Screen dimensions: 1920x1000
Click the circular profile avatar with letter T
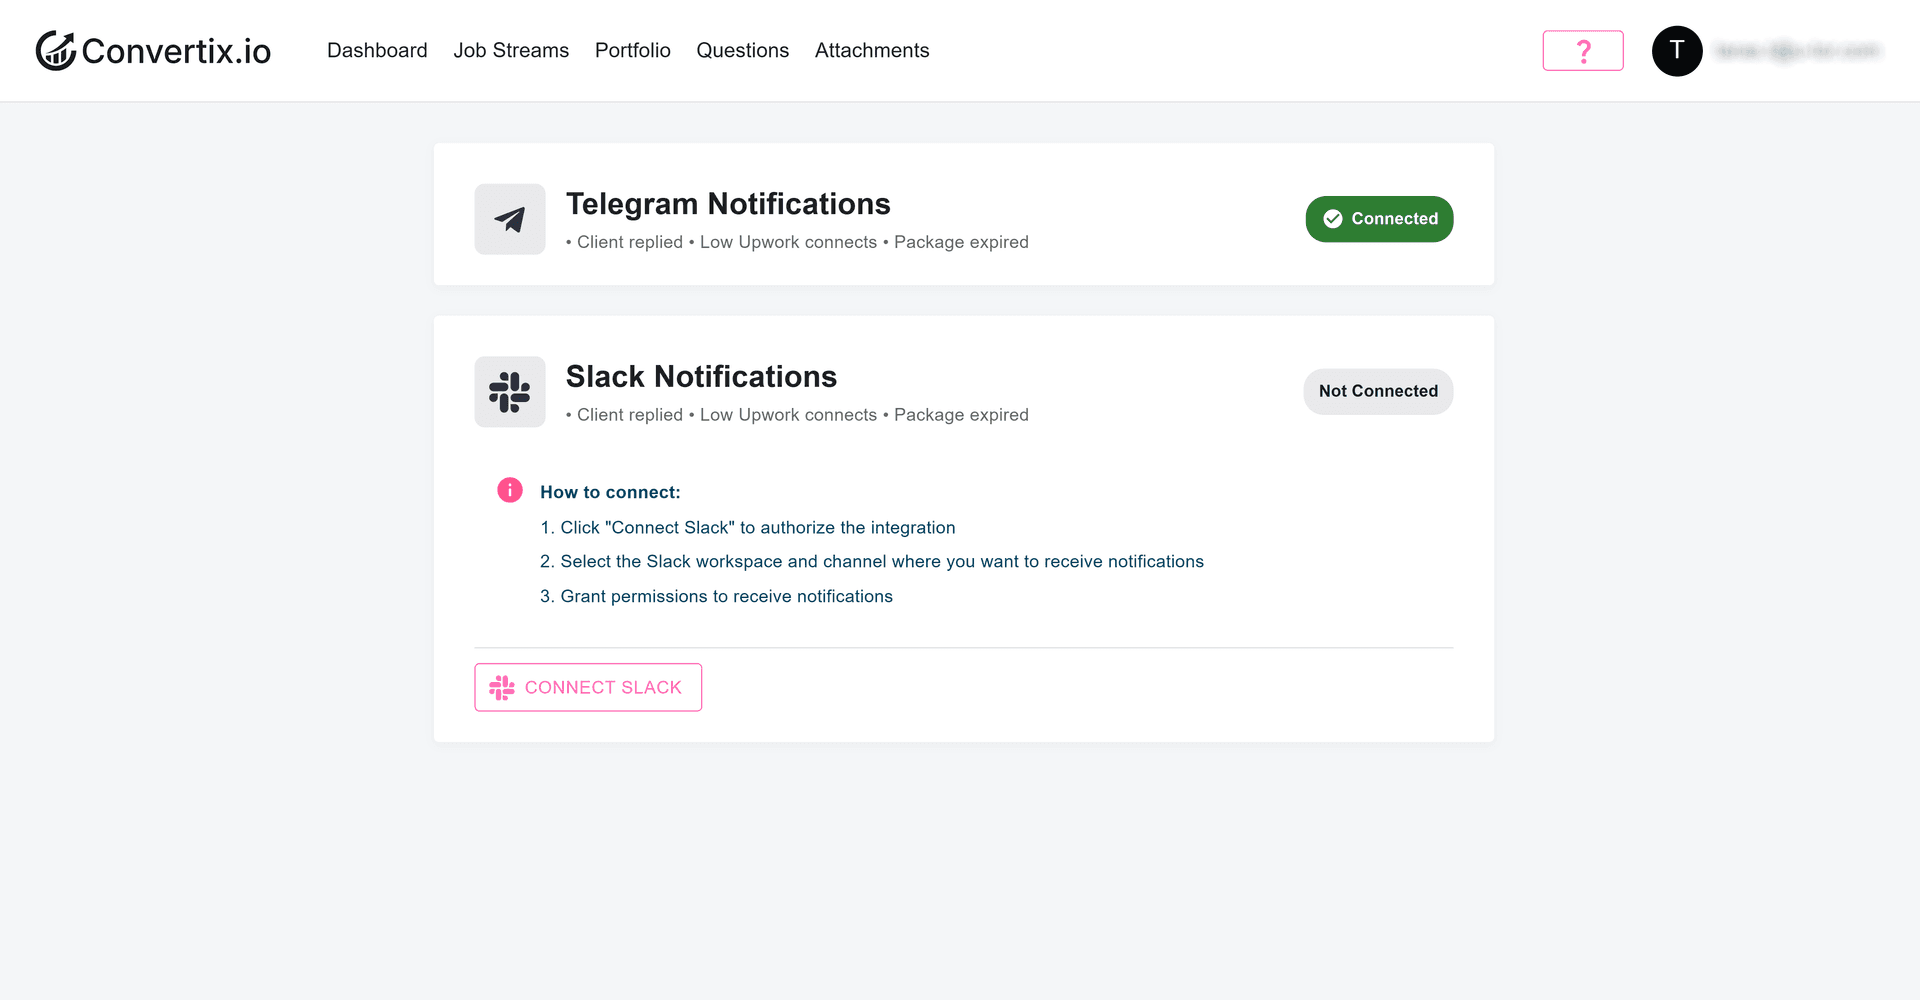tap(1677, 50)
